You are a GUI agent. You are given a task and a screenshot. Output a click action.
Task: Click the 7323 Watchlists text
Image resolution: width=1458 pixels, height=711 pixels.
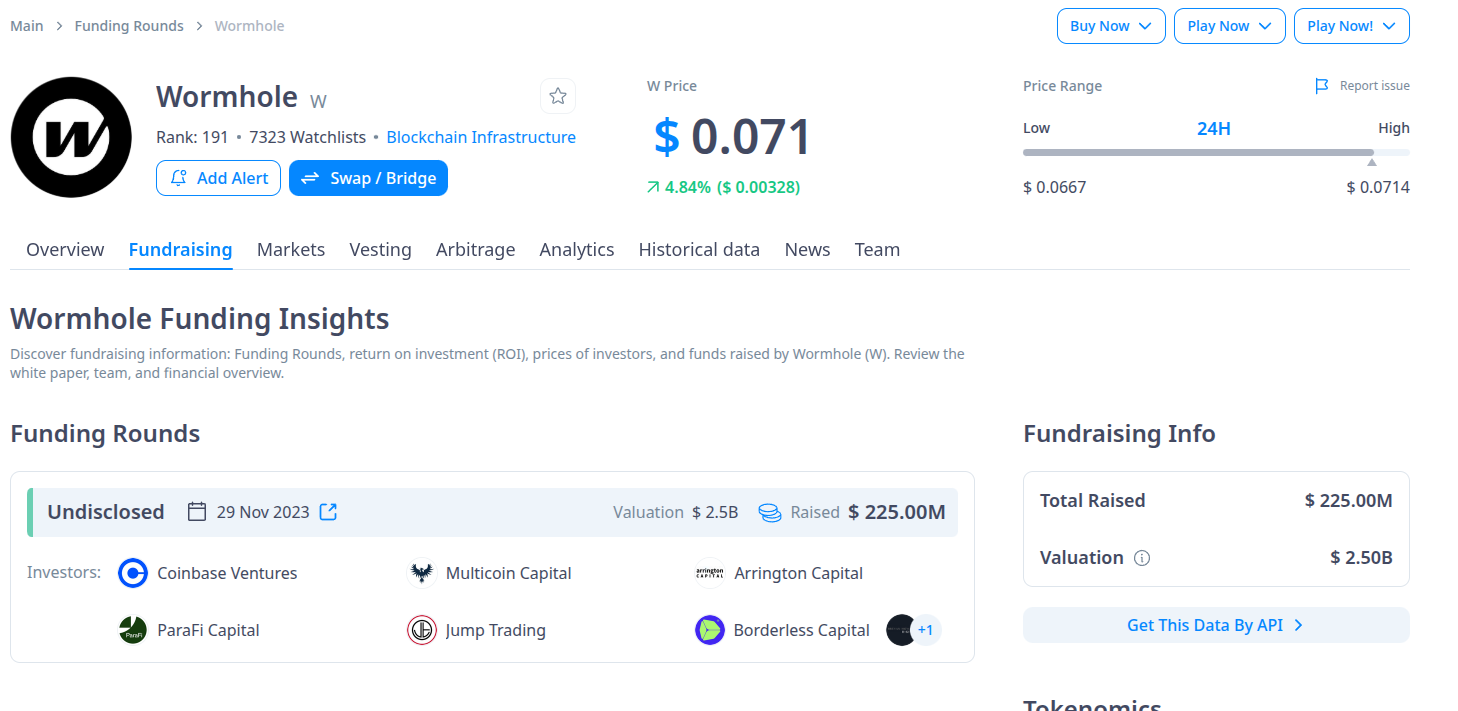click(307, 137)
